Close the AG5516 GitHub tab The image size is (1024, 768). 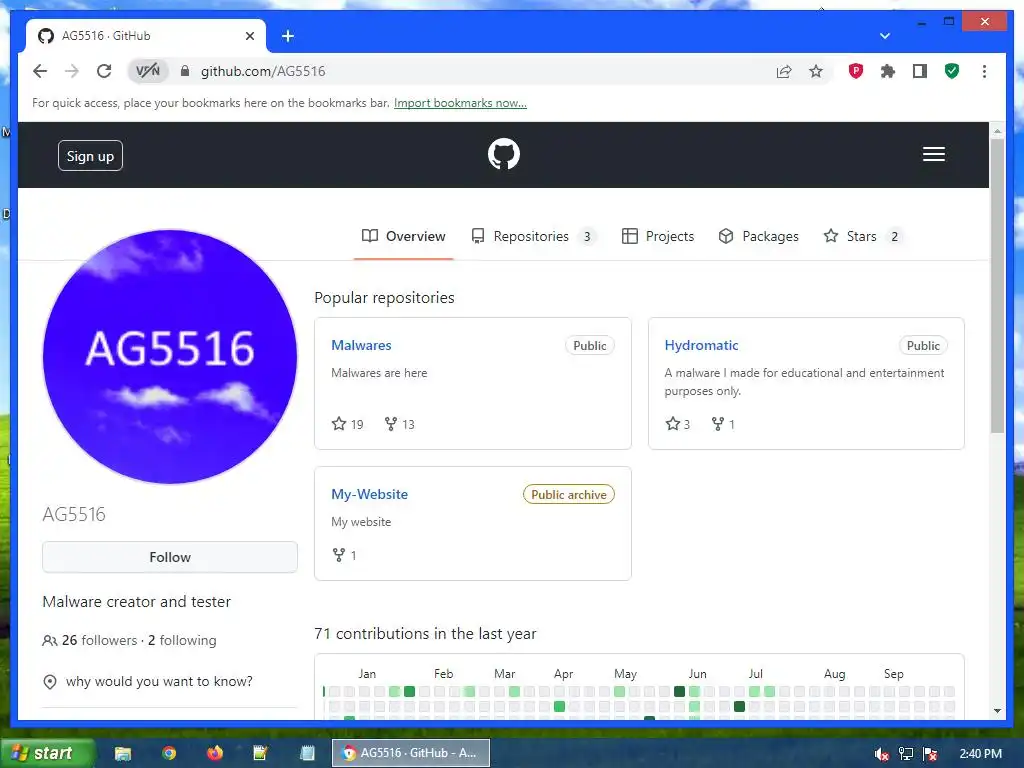[x=249, y=36]
